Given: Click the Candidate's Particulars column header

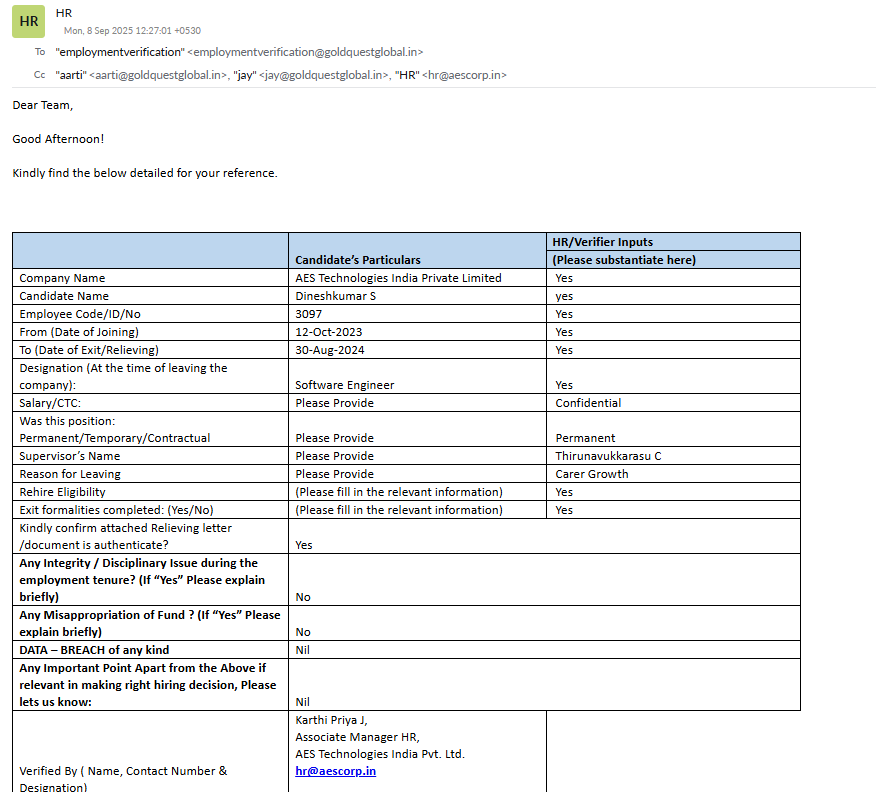Looking at the screenshot, I should click(358, 260).
